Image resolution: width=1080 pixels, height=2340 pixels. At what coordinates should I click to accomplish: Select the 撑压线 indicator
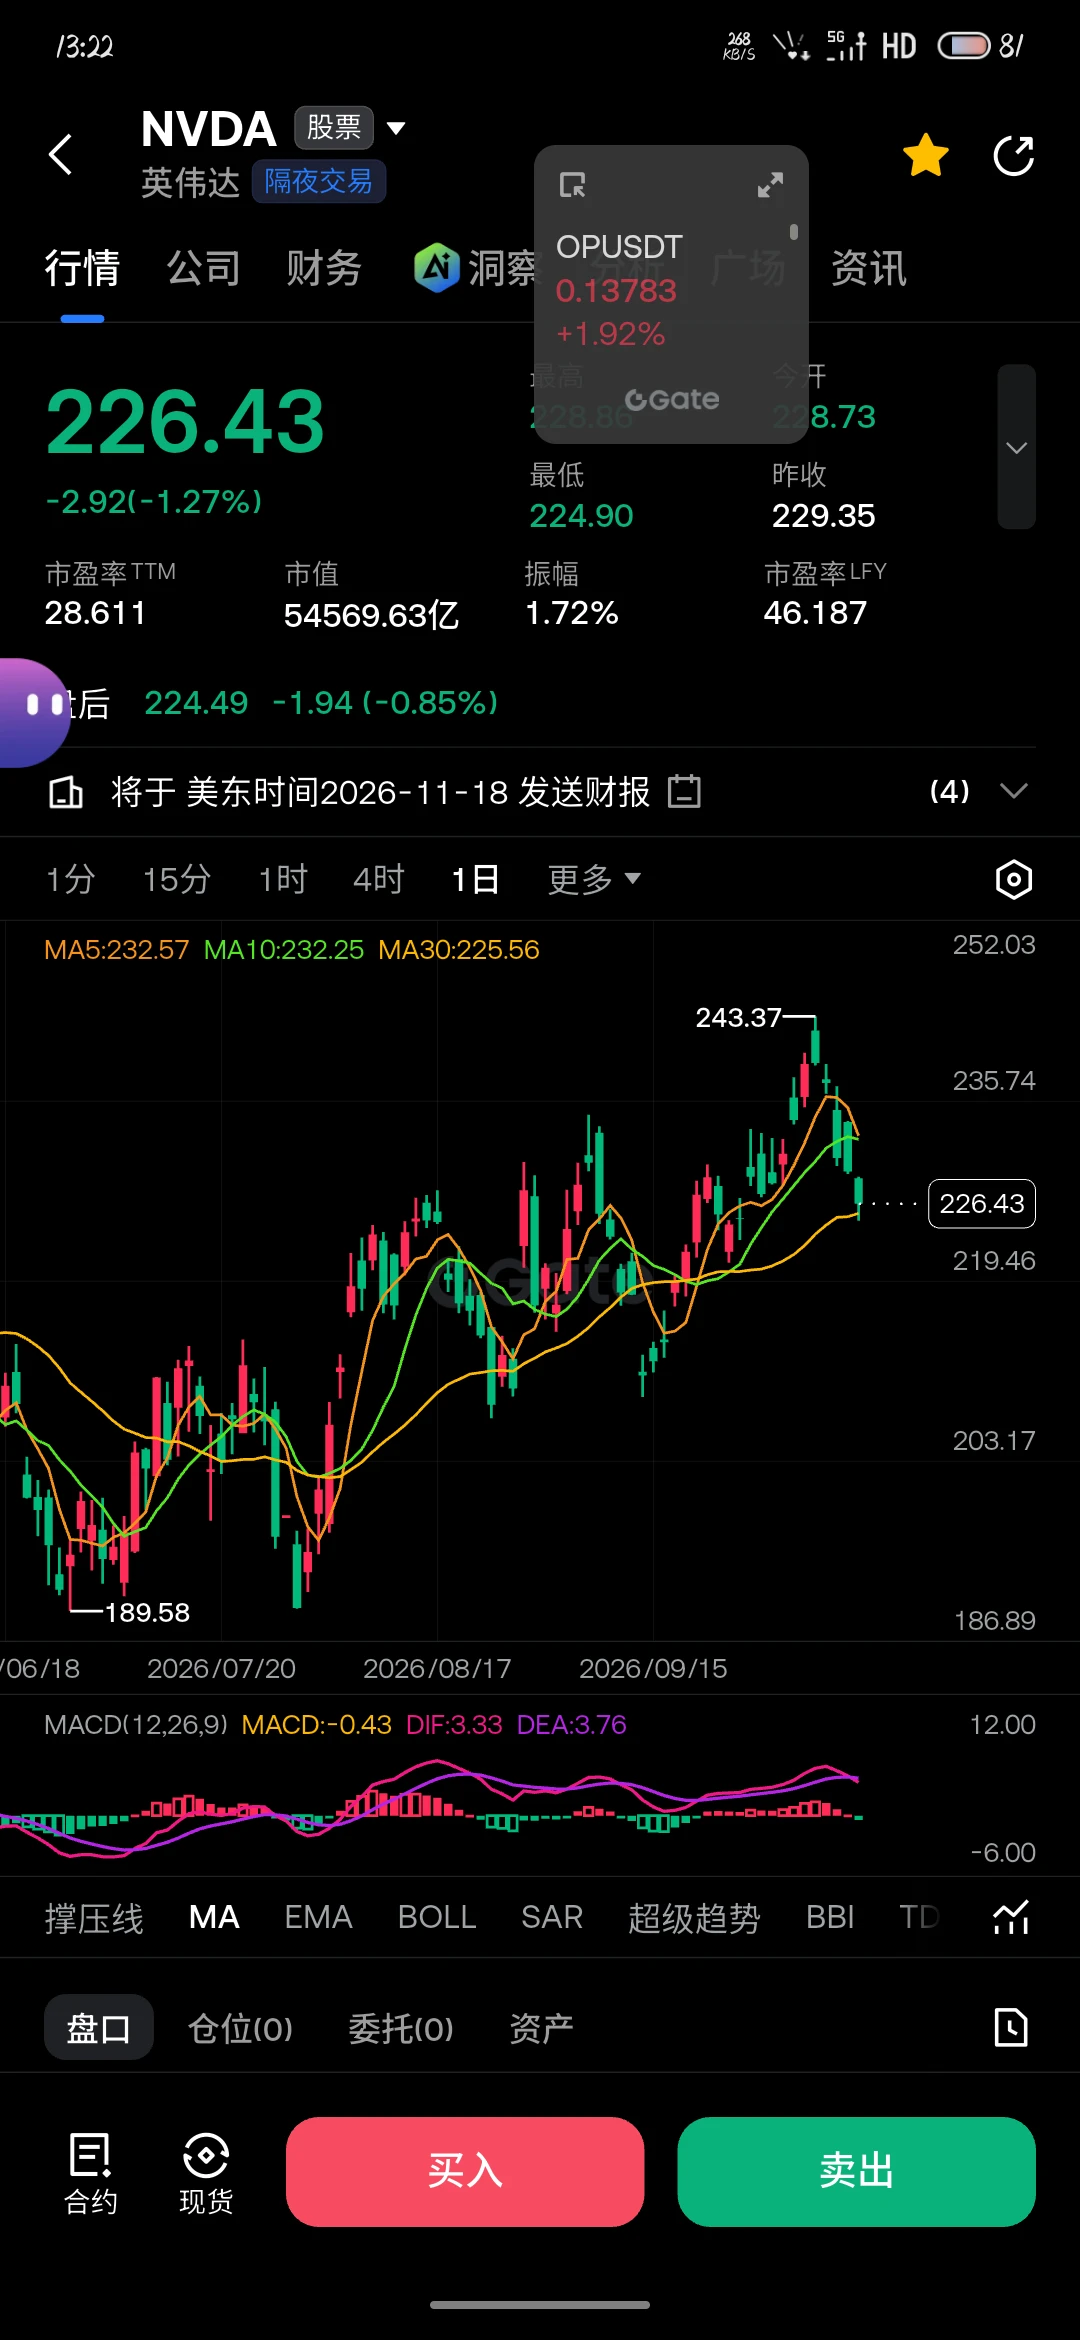[94, 1917]
